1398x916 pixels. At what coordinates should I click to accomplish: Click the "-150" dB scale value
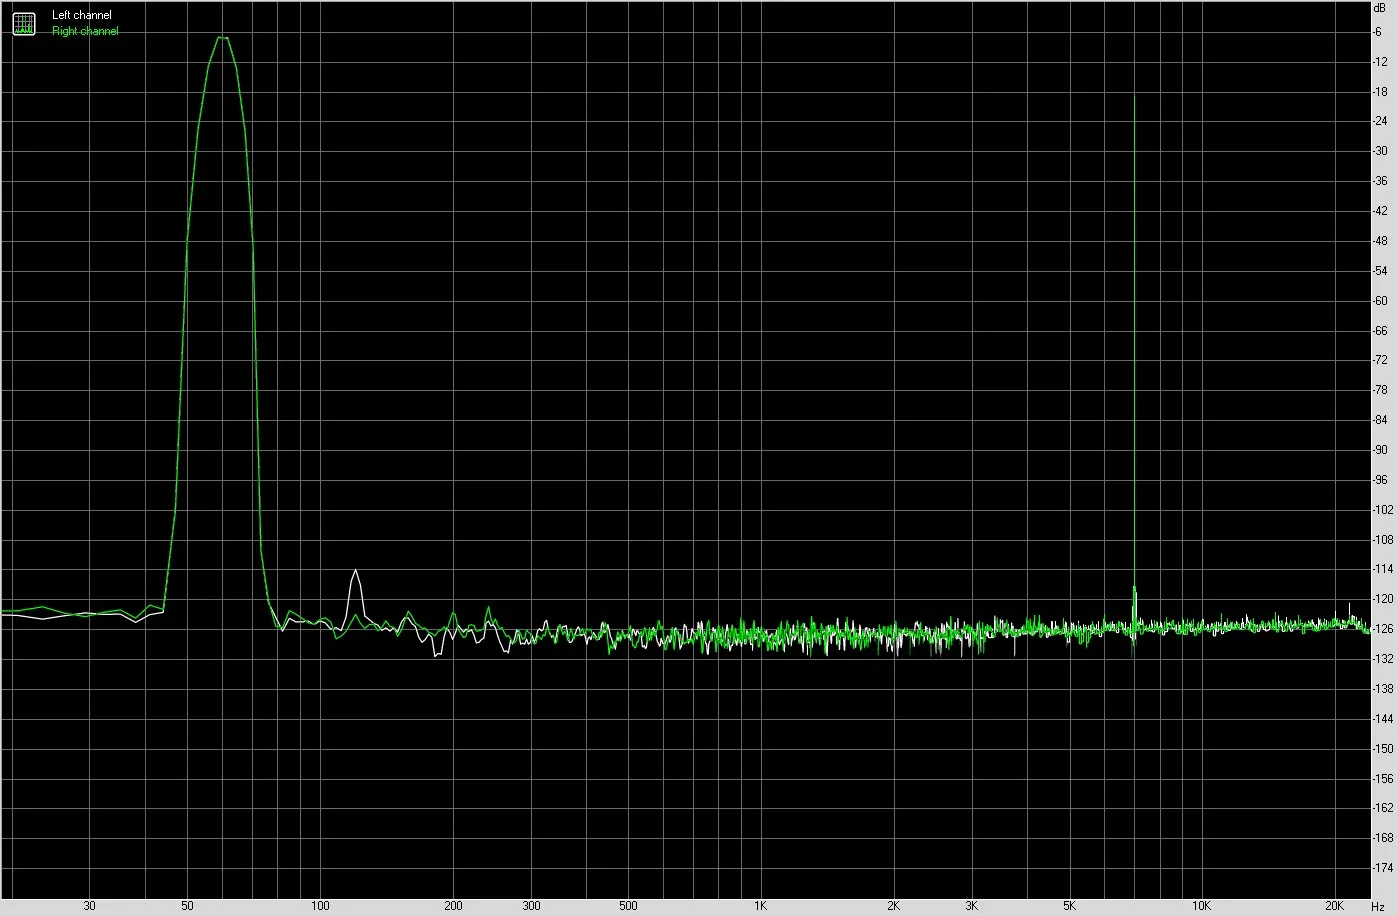(x=1383, y=749)
